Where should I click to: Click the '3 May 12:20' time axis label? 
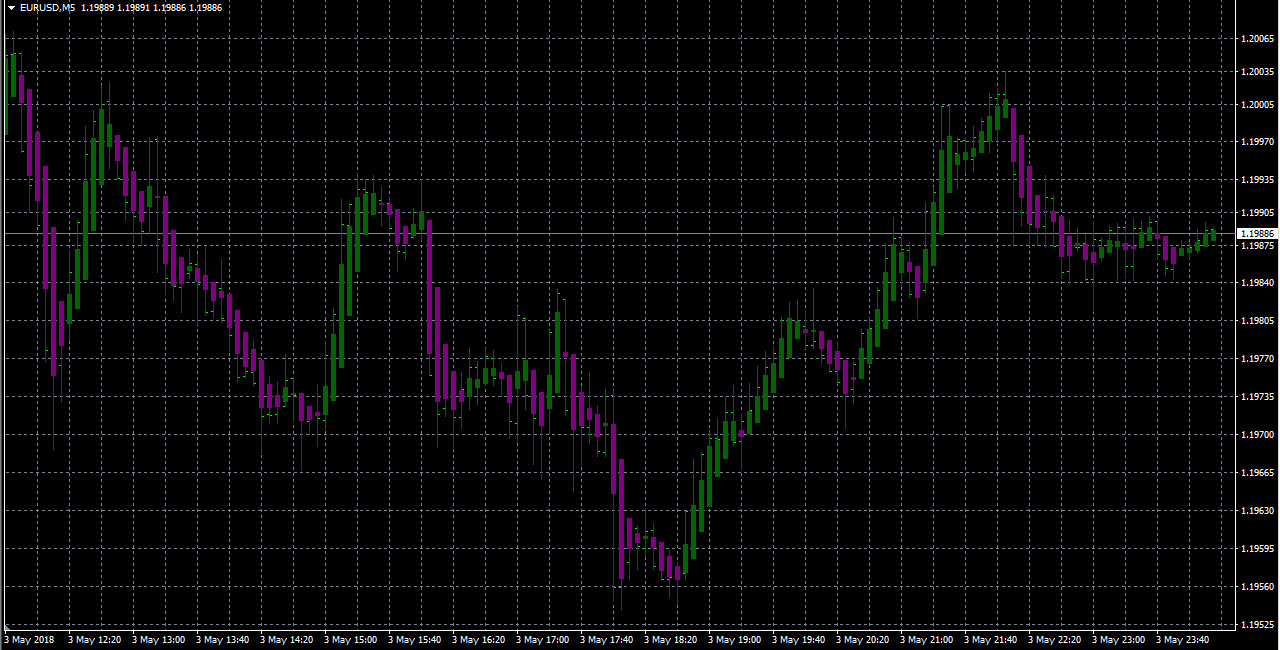(x=94, y=639)
